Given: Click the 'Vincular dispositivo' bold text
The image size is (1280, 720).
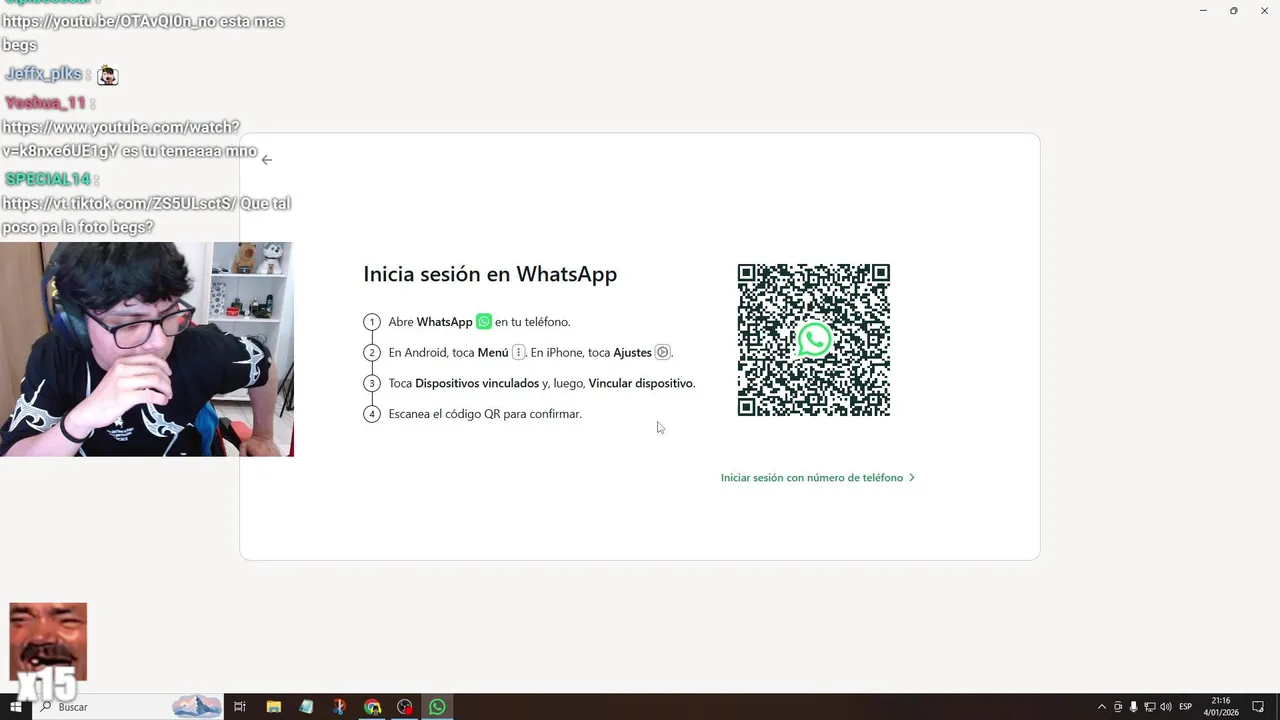Looking at the screenshot, I should coord(640,383).
